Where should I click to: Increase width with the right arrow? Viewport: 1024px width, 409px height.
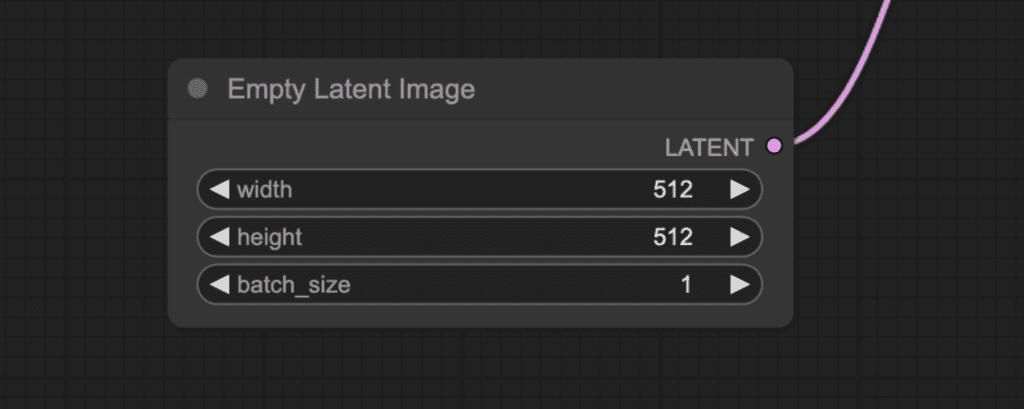tap(739, 189)
